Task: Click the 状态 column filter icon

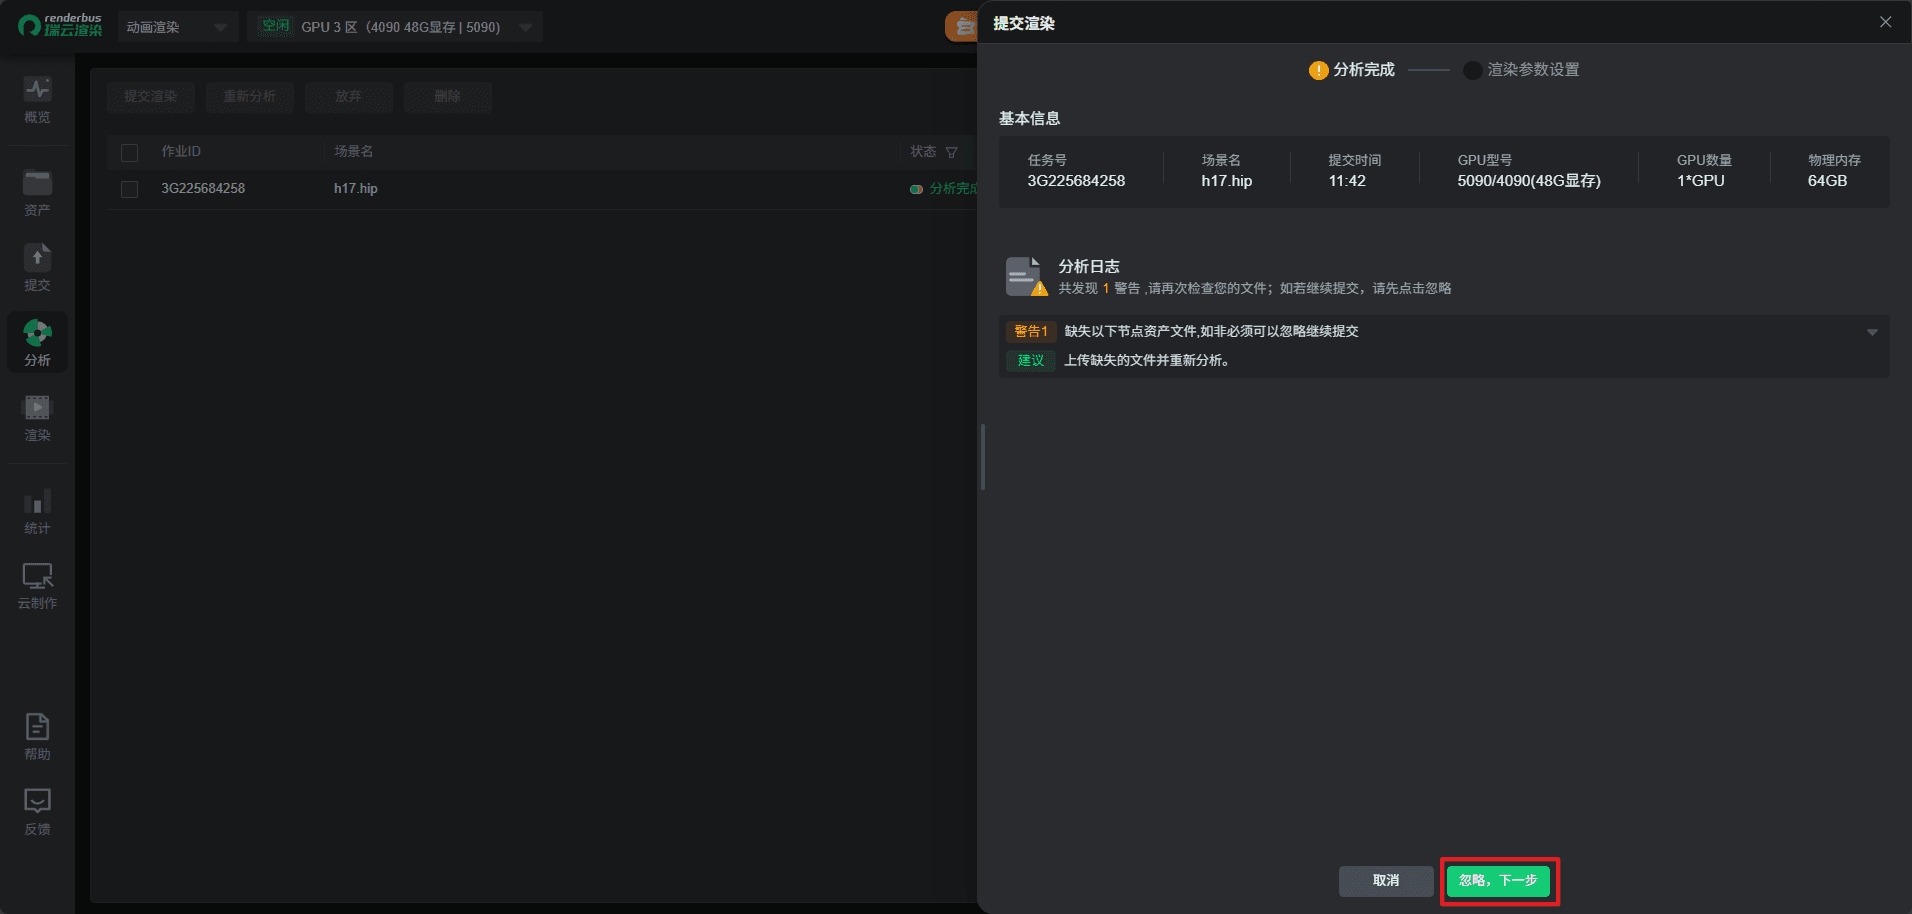Action: click(951, 152)
